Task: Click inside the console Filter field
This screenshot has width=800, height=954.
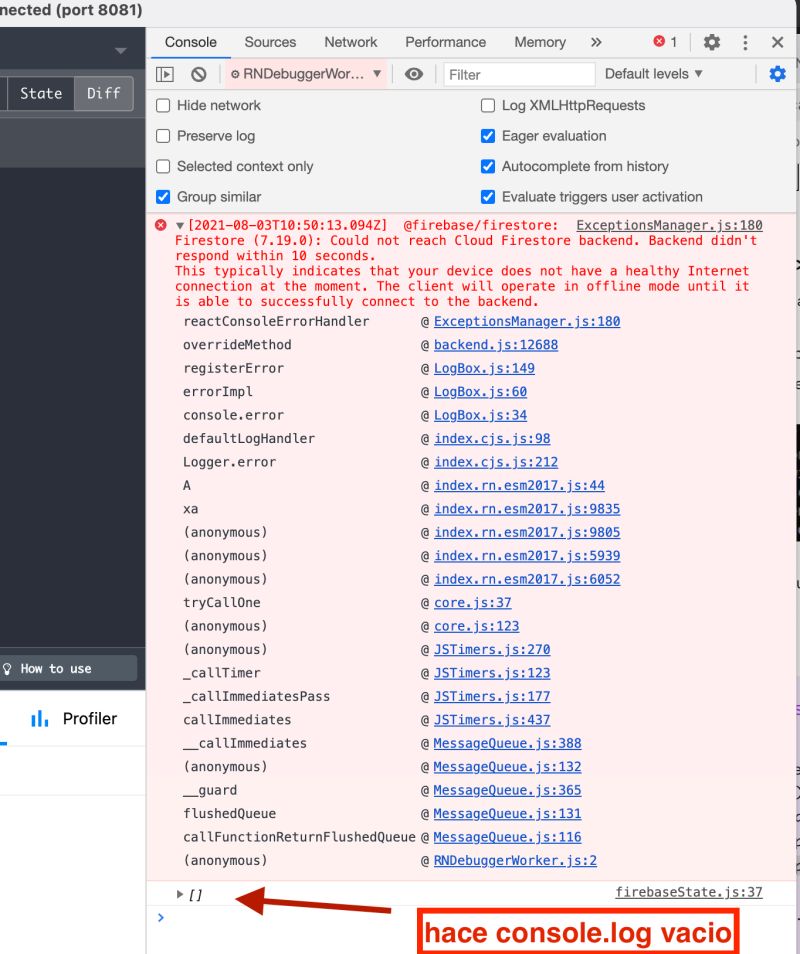Action: pyautogui.click(x=519, y=73)
